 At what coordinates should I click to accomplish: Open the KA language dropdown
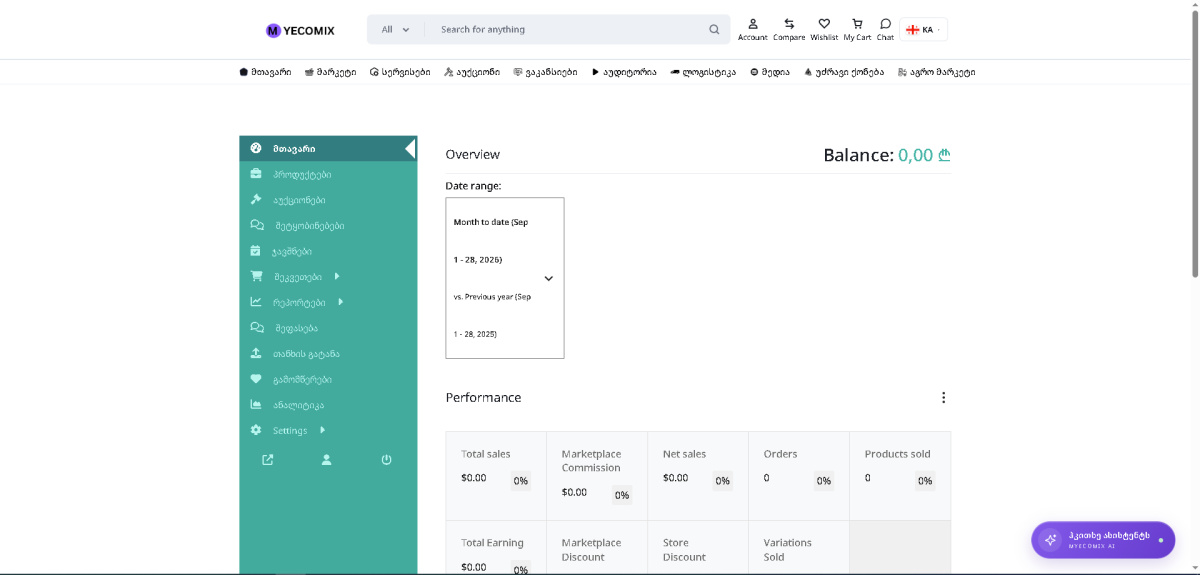(923, 30)
